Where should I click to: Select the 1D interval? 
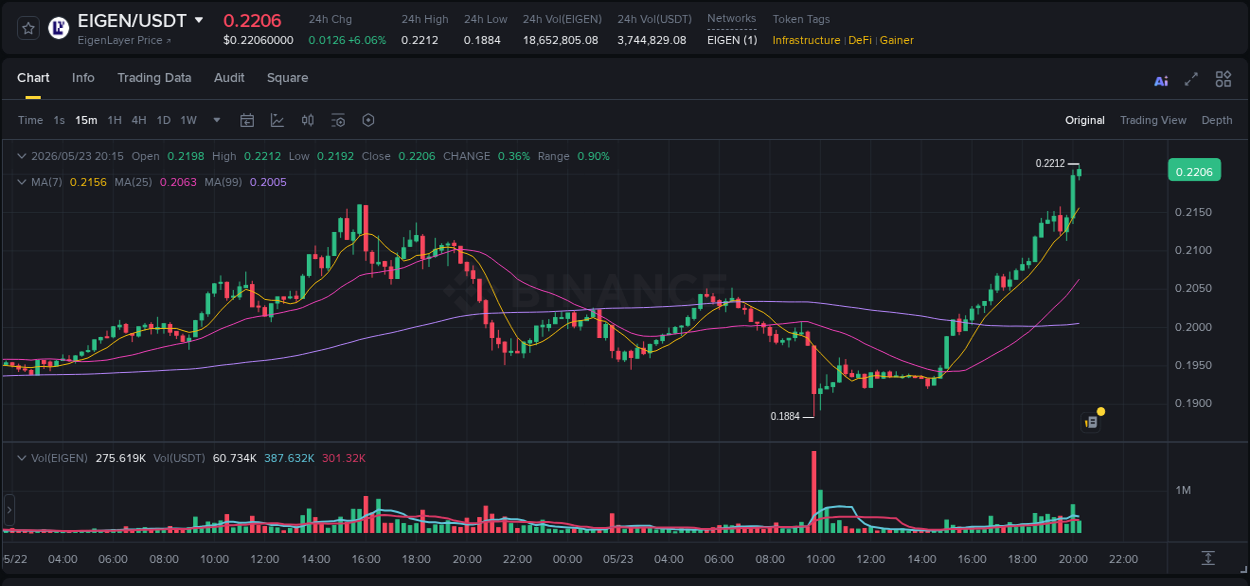tap(163, 120)
